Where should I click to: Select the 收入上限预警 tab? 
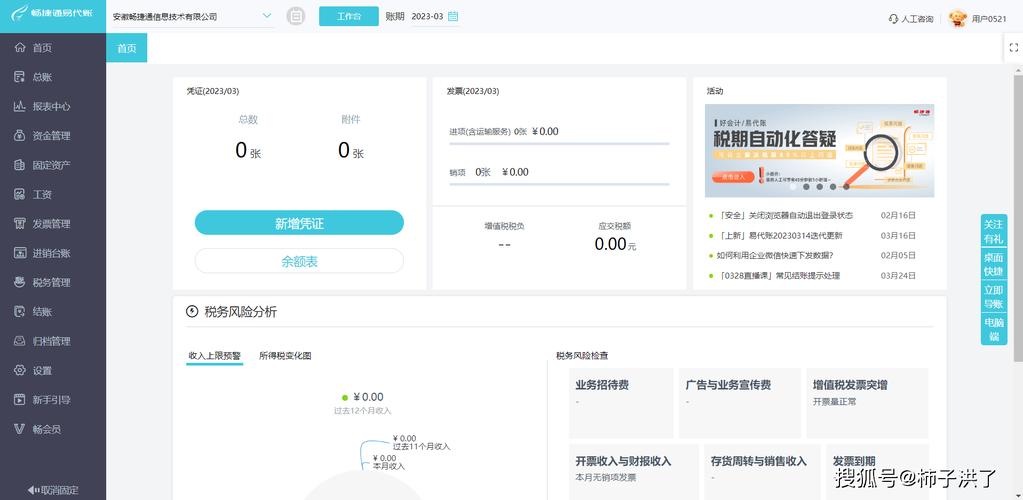(215, 356)
